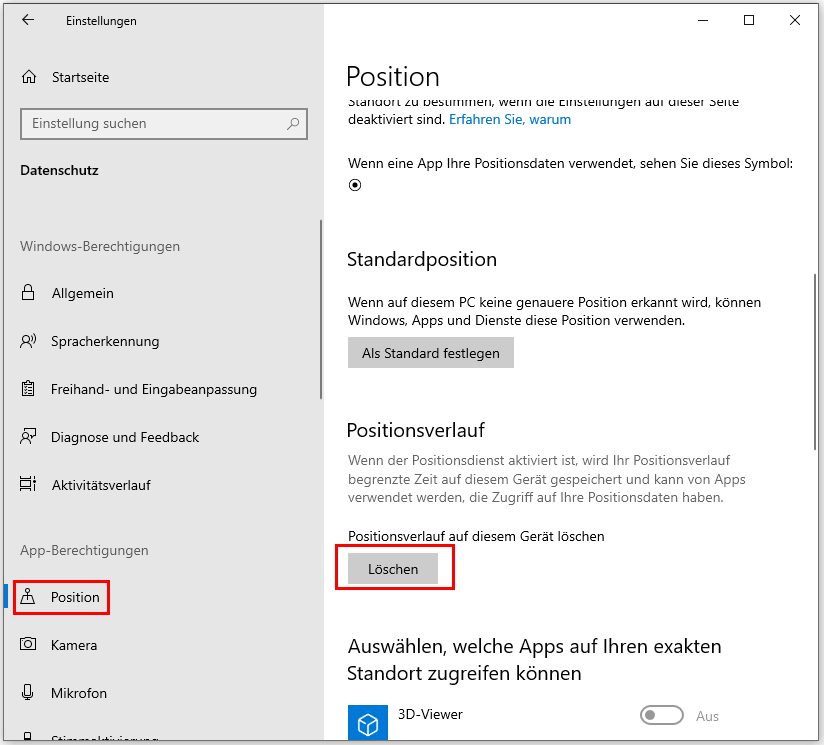Viewport: 824px width, 745px height.
Task: Click the sidebar vertical scrollbar
Action: 320,310
